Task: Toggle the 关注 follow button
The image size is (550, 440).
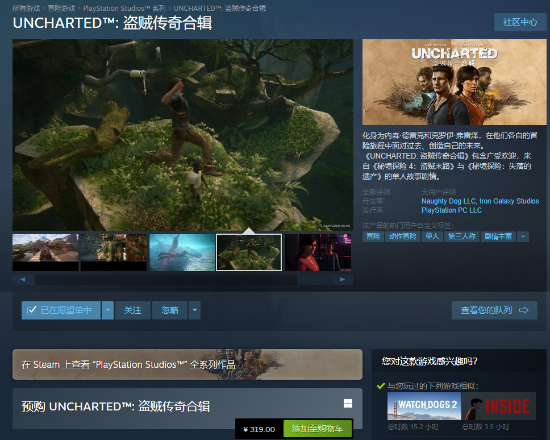Action: [133, 310]
